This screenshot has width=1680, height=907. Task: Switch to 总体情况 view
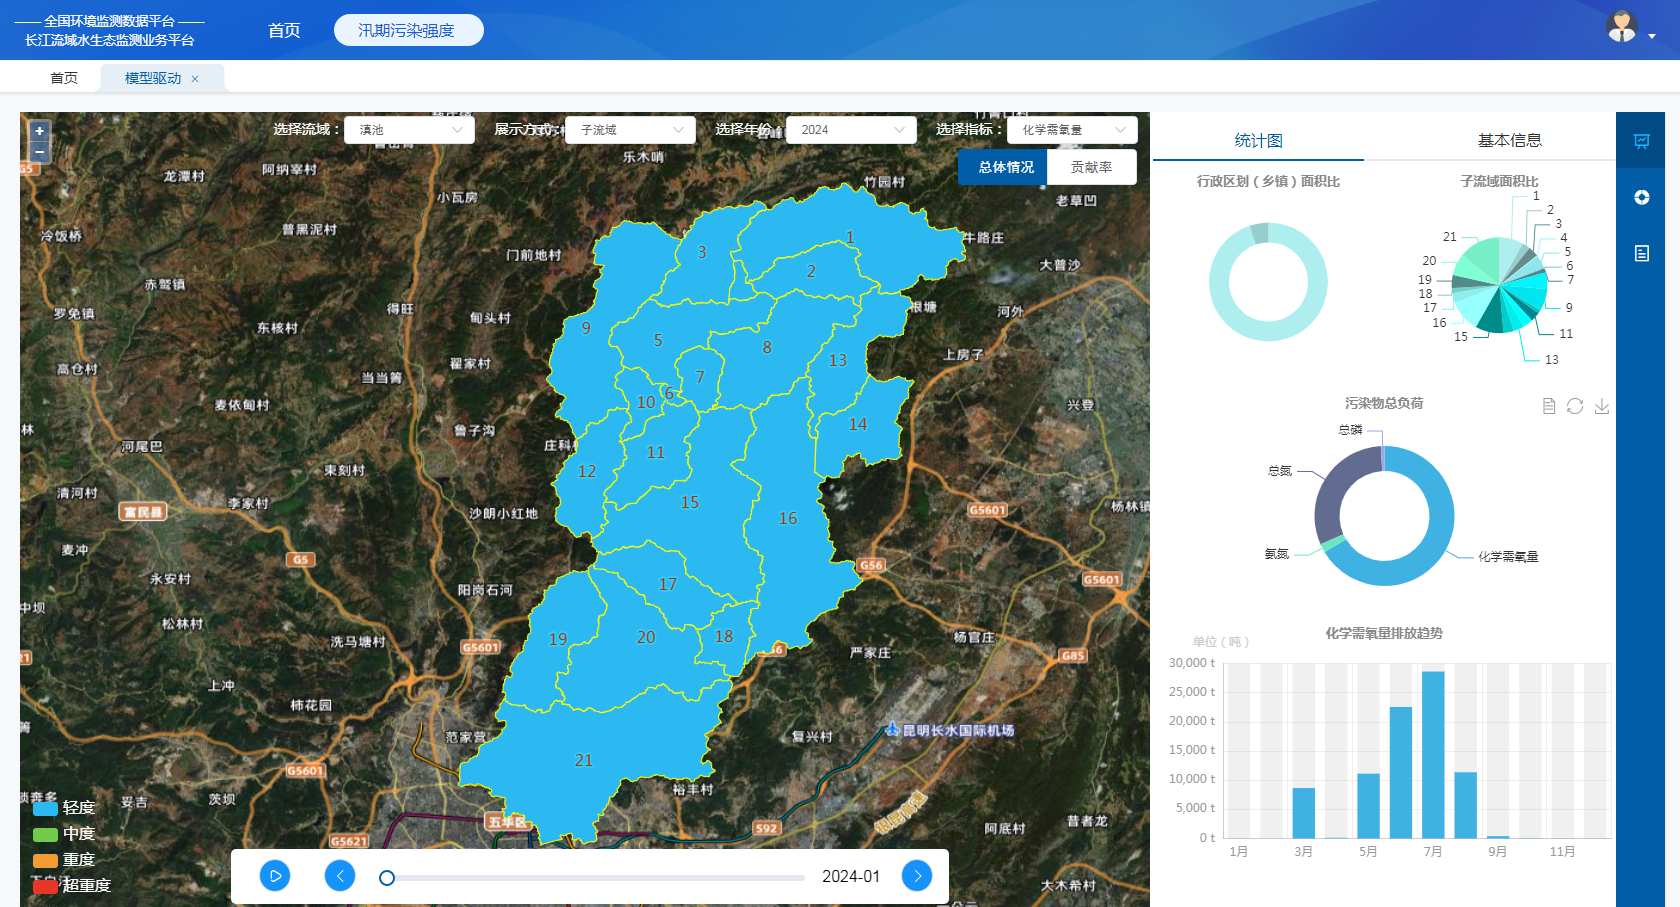[1005, 167]
